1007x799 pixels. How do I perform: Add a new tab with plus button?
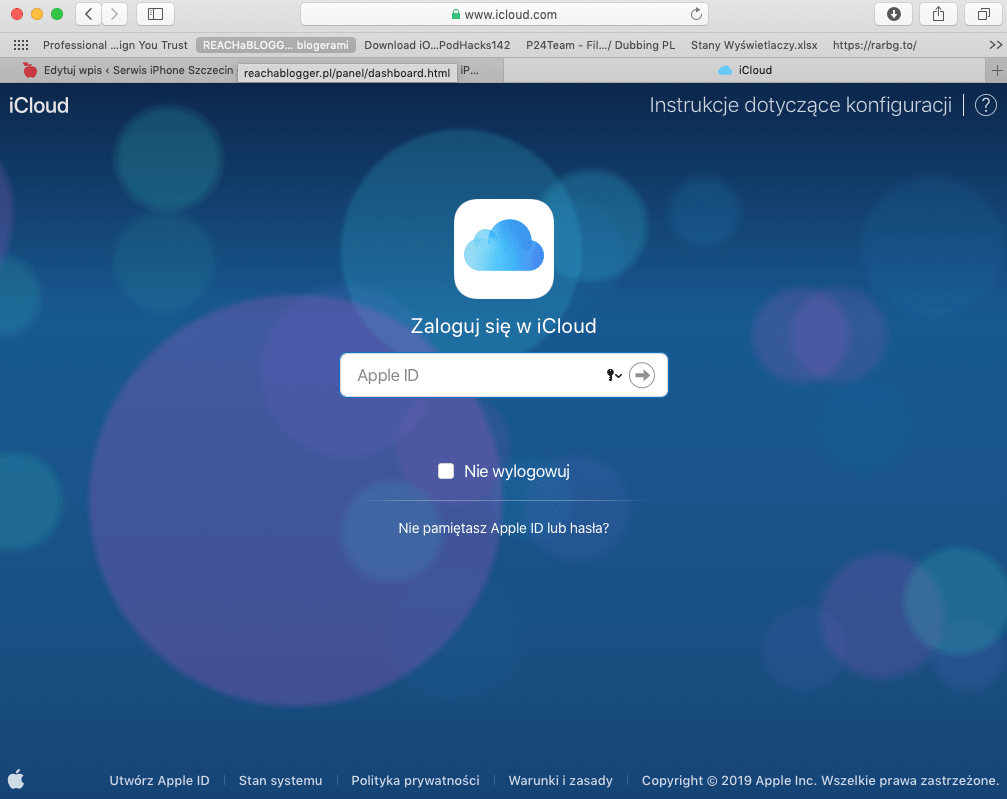(996, 70)
